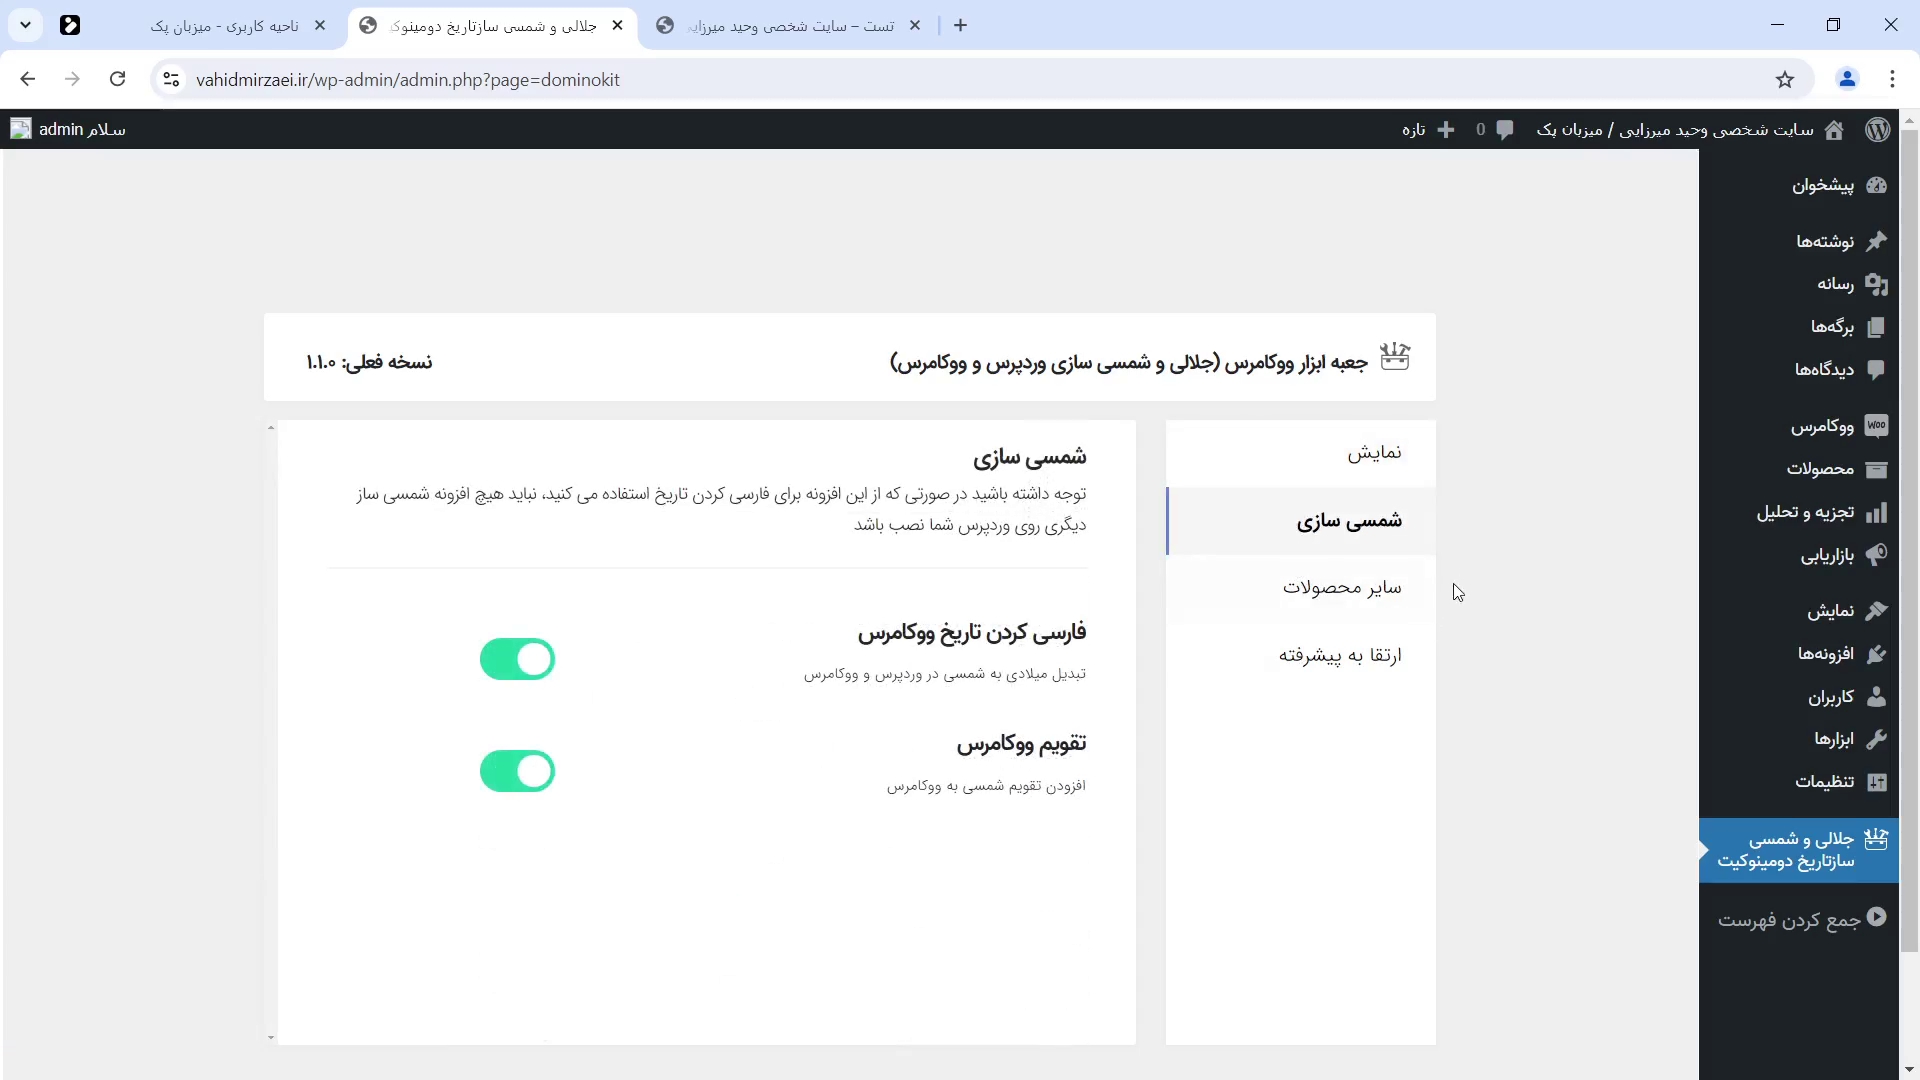Open the site information icon in address bar

coord(171,80)
